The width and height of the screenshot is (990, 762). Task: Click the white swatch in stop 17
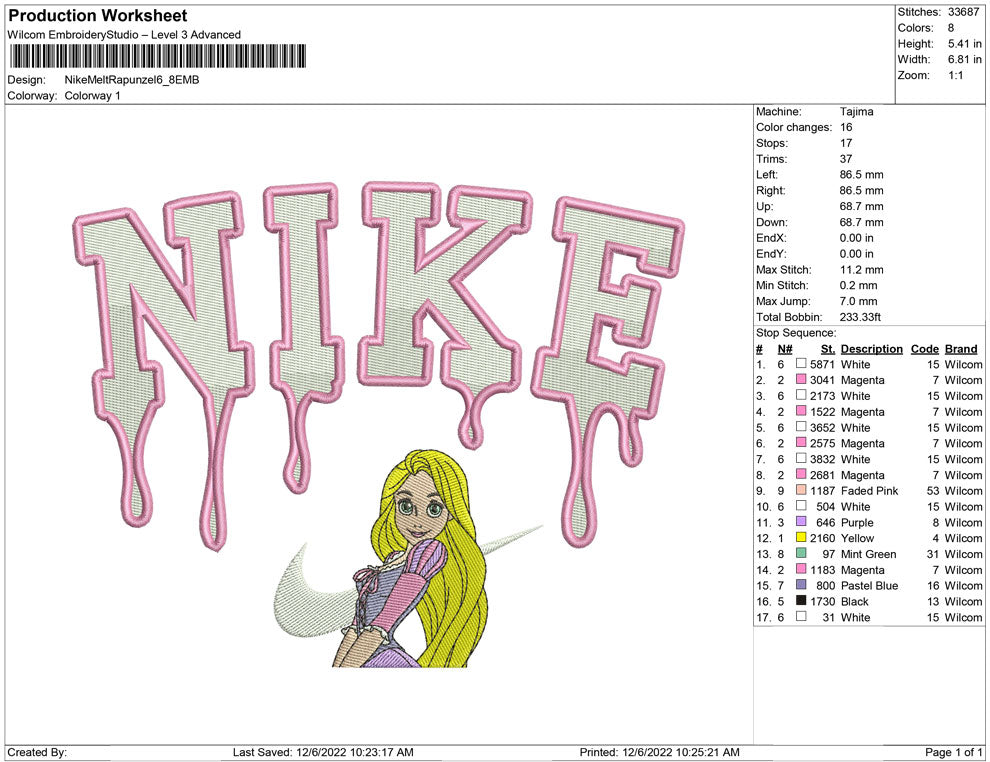[801, 616]
